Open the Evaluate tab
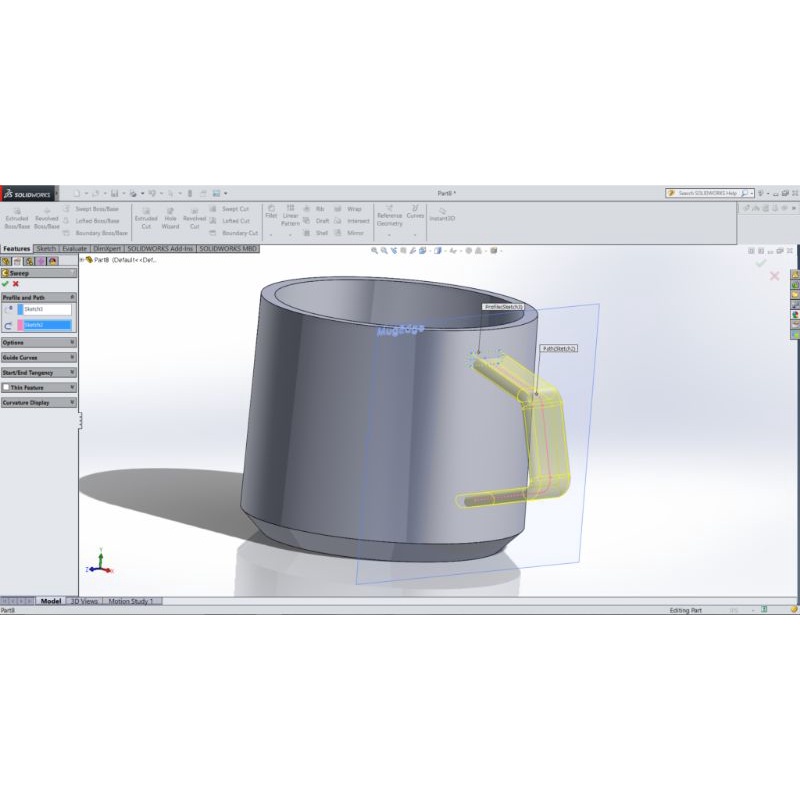The width and height of the screenshot is (800, 800). [x=75, y=248]
